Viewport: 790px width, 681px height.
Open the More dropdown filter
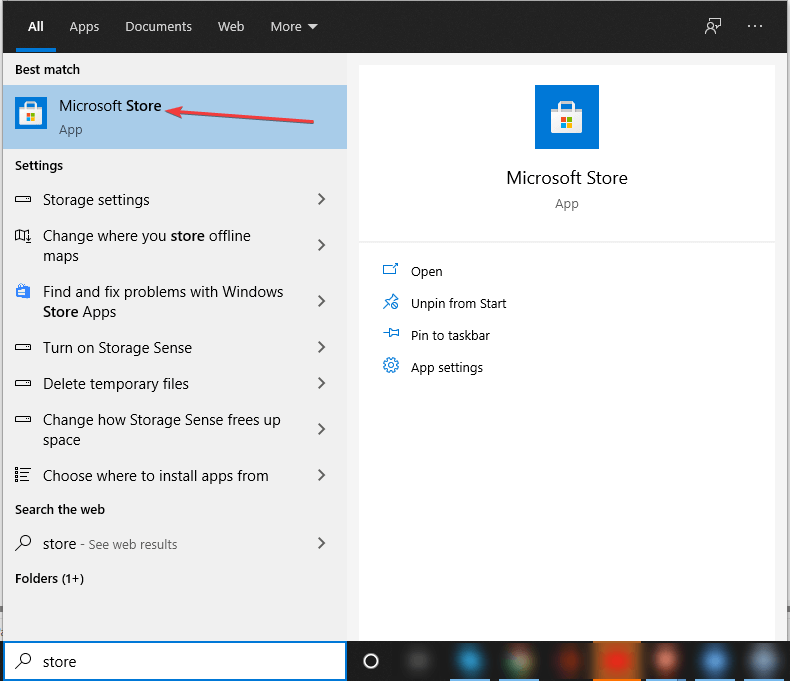(x=294, y=27)
